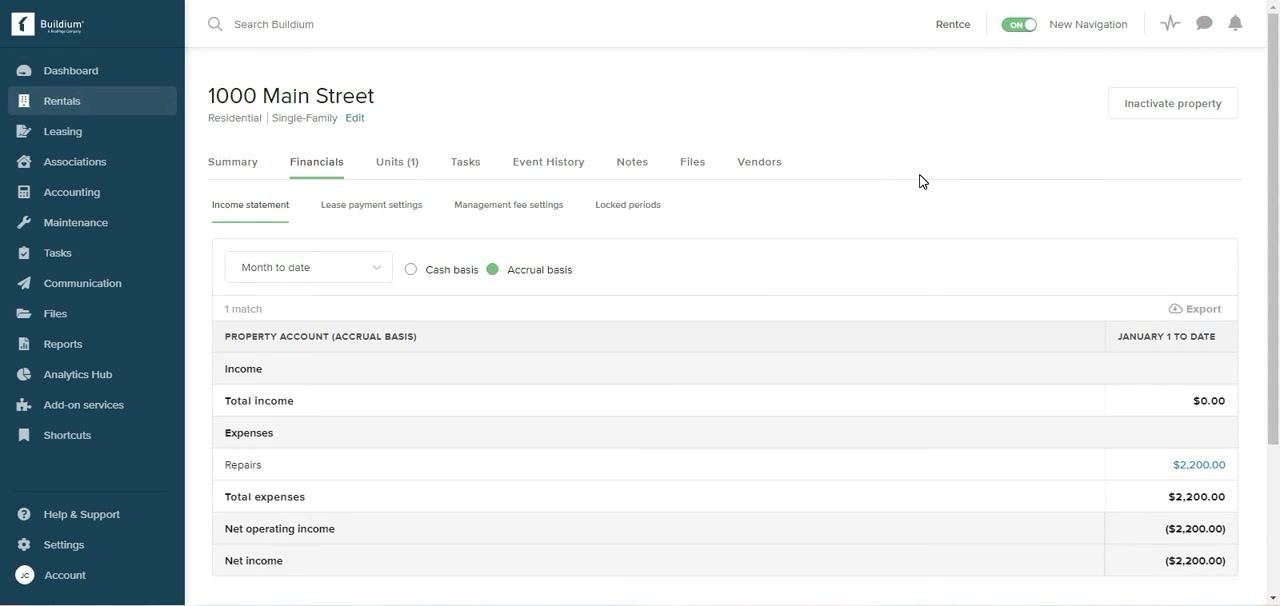Open the Event History tab
Screen dimensions: 1280x606
(x=548, y=162)
